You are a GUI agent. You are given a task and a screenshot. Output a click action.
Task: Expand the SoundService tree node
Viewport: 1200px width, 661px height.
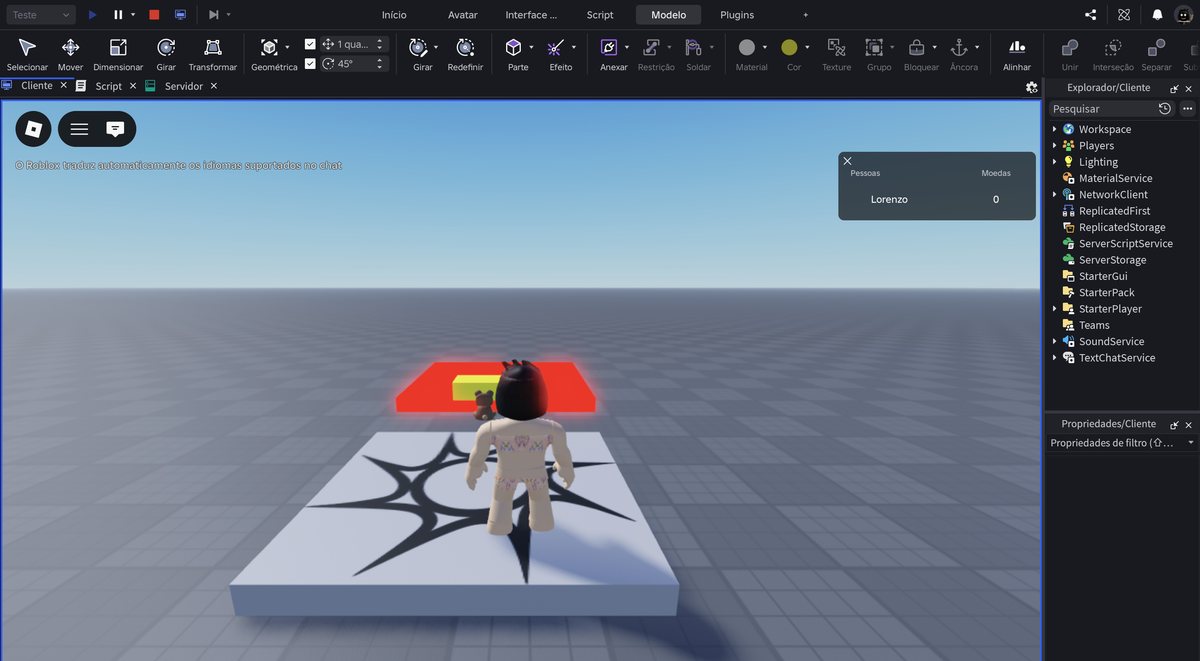1054,341
